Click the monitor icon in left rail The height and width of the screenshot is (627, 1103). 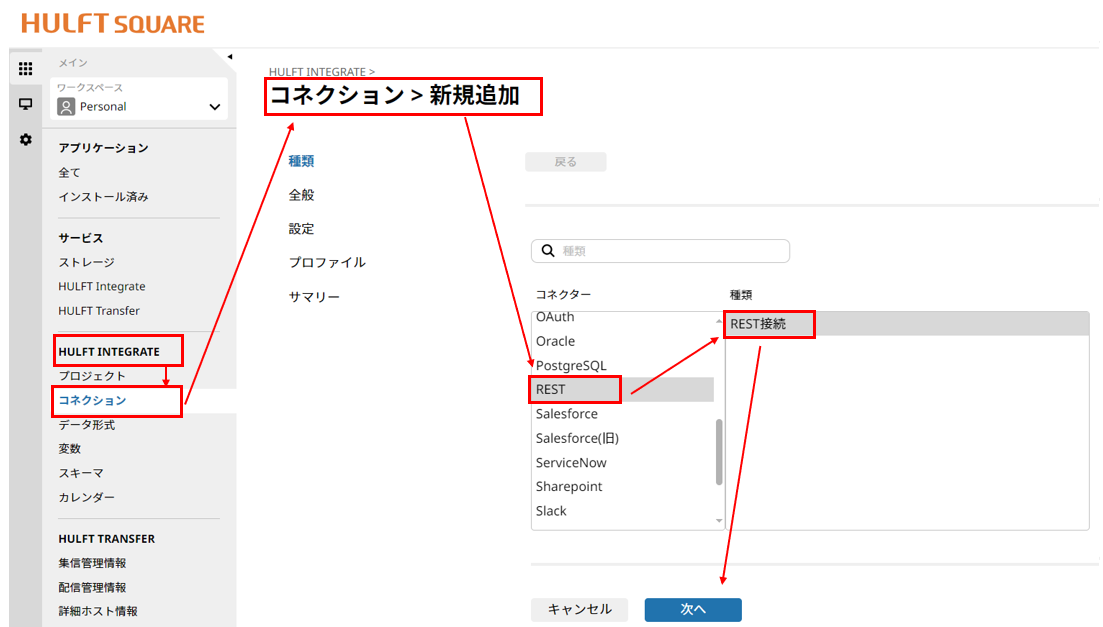25,104
